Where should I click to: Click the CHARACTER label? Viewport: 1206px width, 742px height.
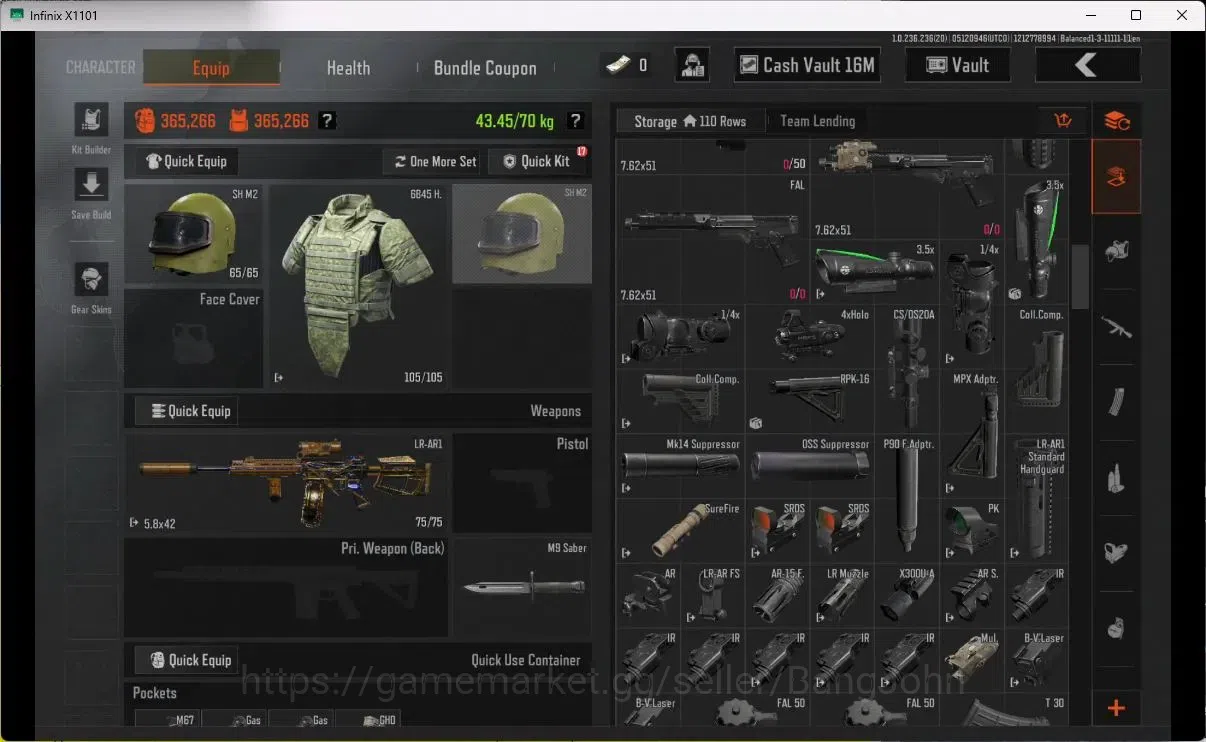(100, 67)
